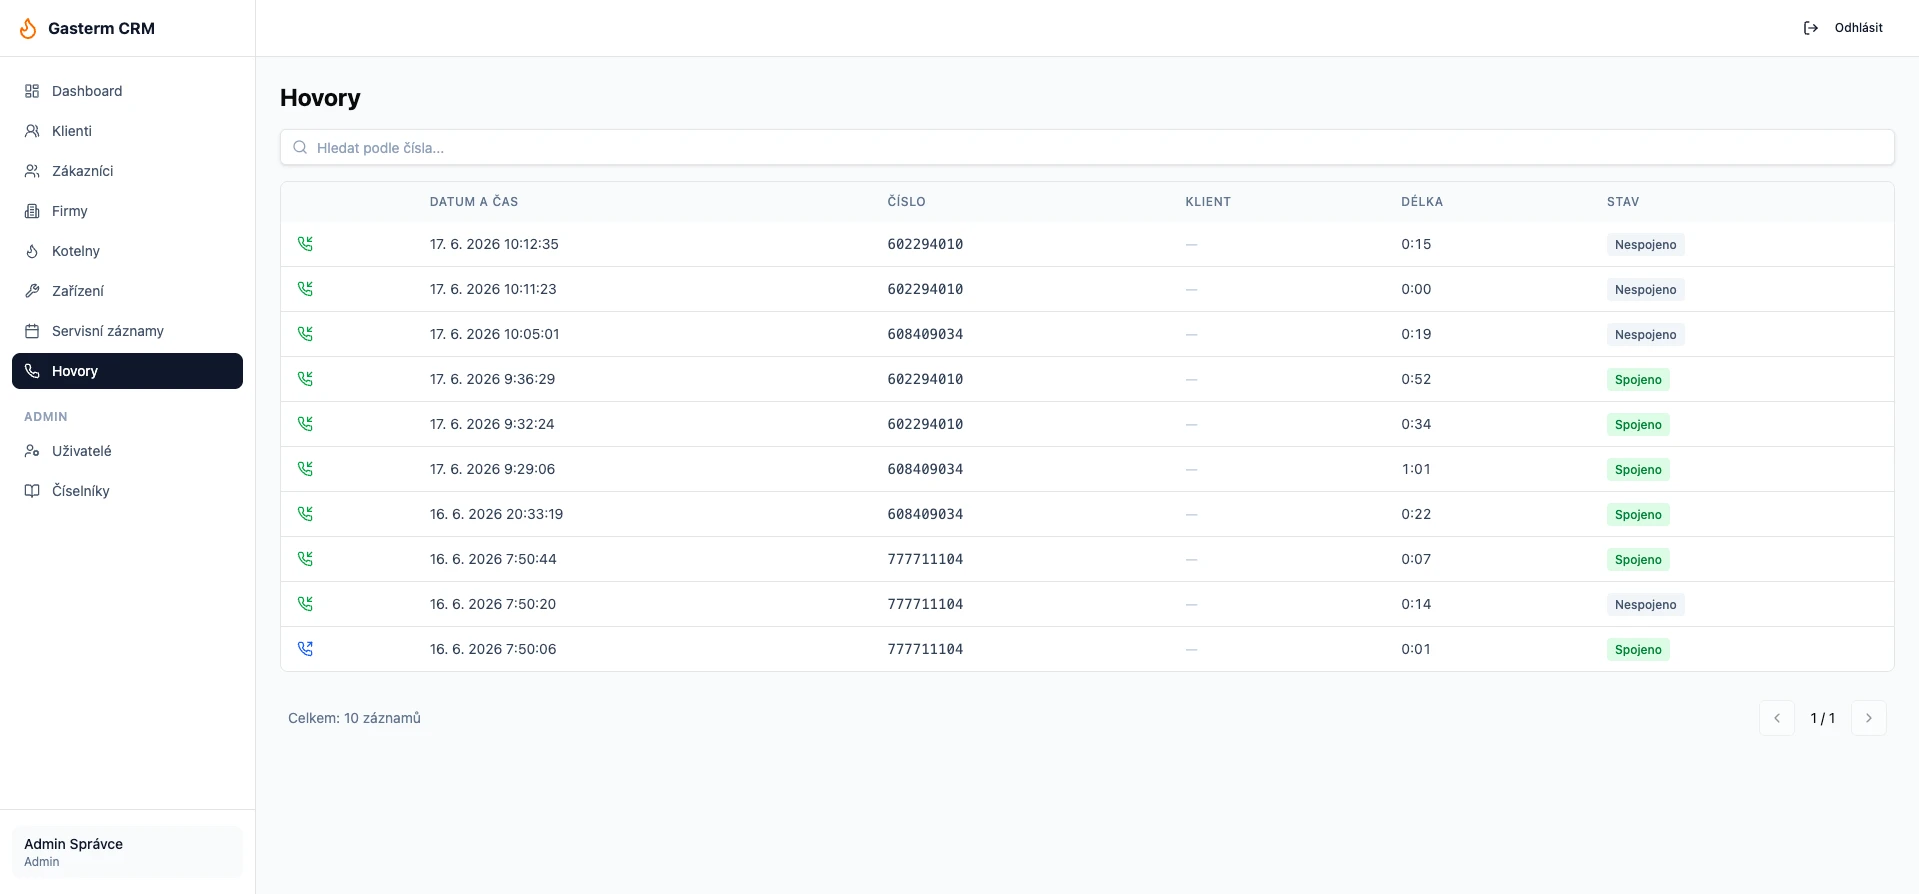Screen dimensions: 1919x894
Task: Click the Zařízení wrench icon
Action: point(32,291)
